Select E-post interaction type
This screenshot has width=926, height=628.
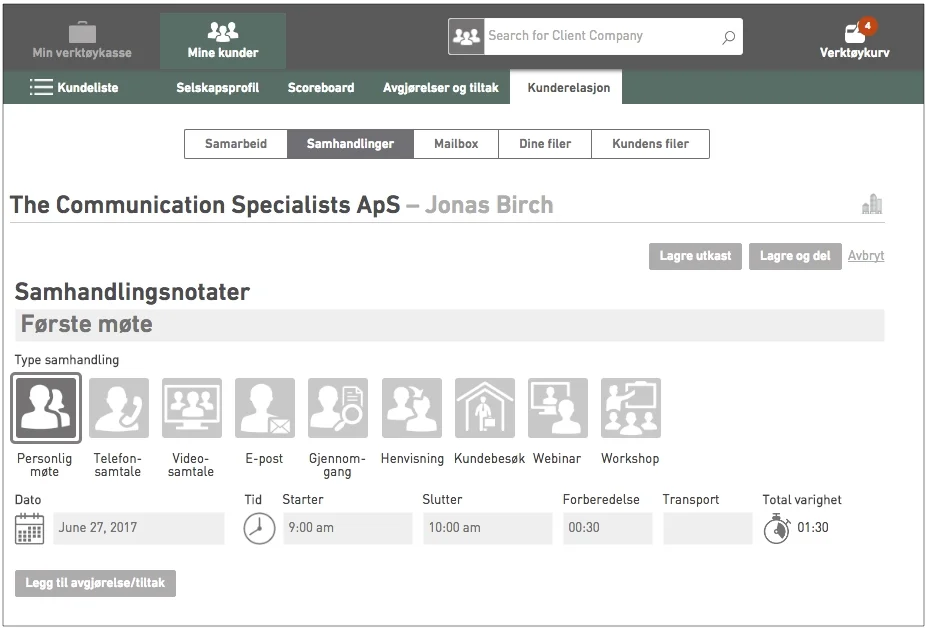tap(265, 408)
